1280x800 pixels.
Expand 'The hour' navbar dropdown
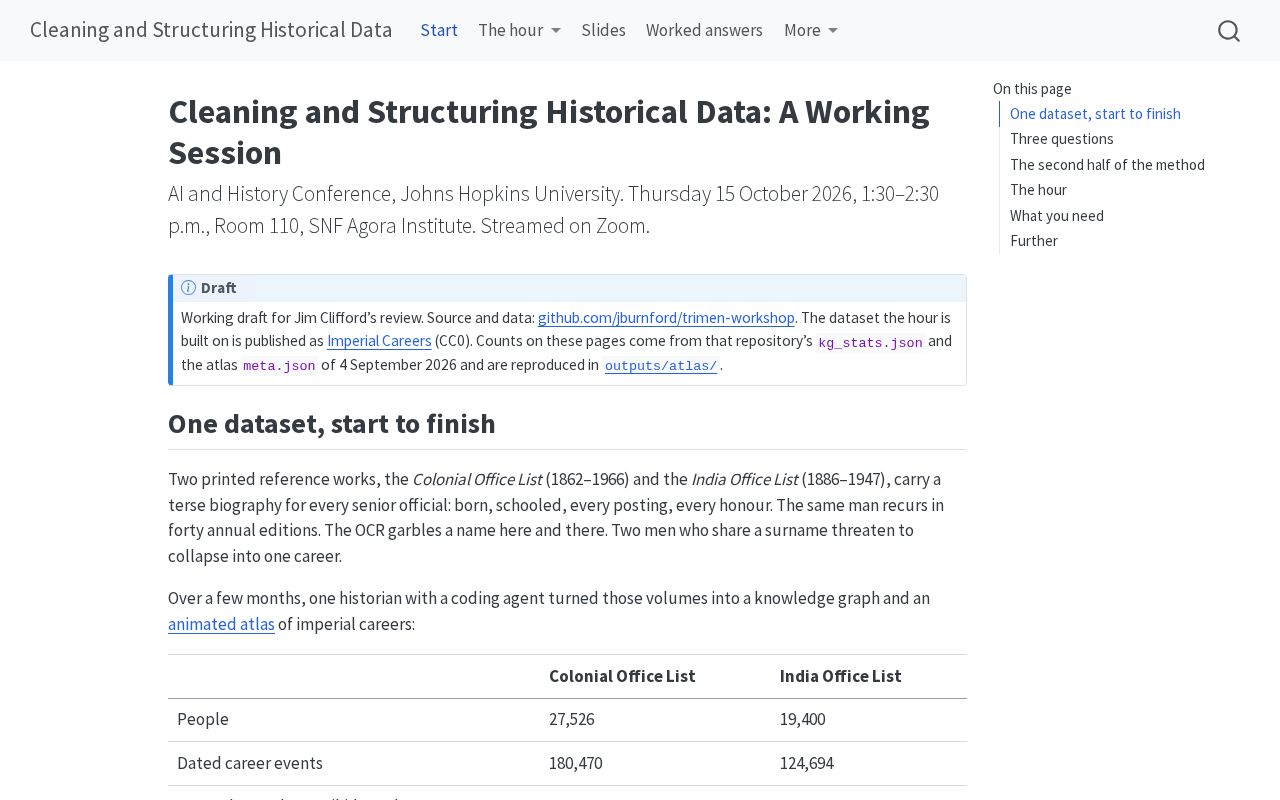(x=519, y=30)
